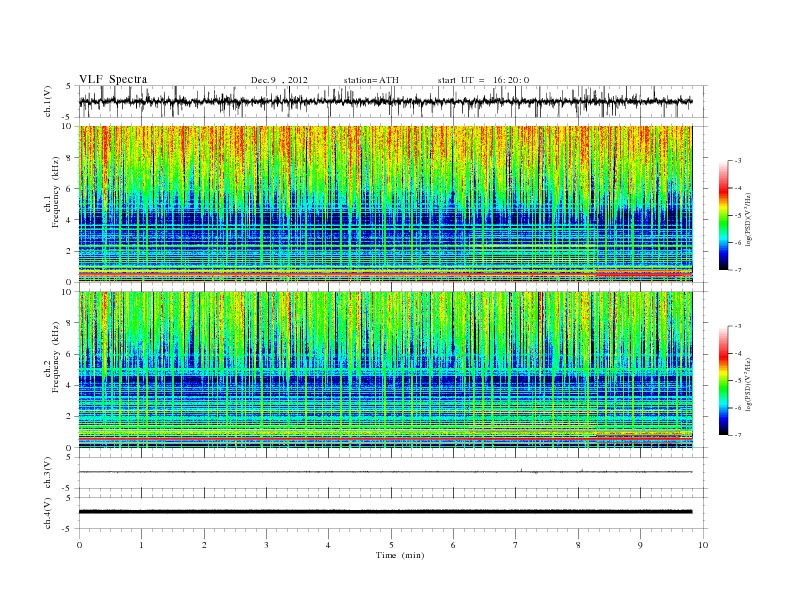Click the 'Time (min)' axis label
792x612 pixels.
pyautogui.click(x=400, y=555)
